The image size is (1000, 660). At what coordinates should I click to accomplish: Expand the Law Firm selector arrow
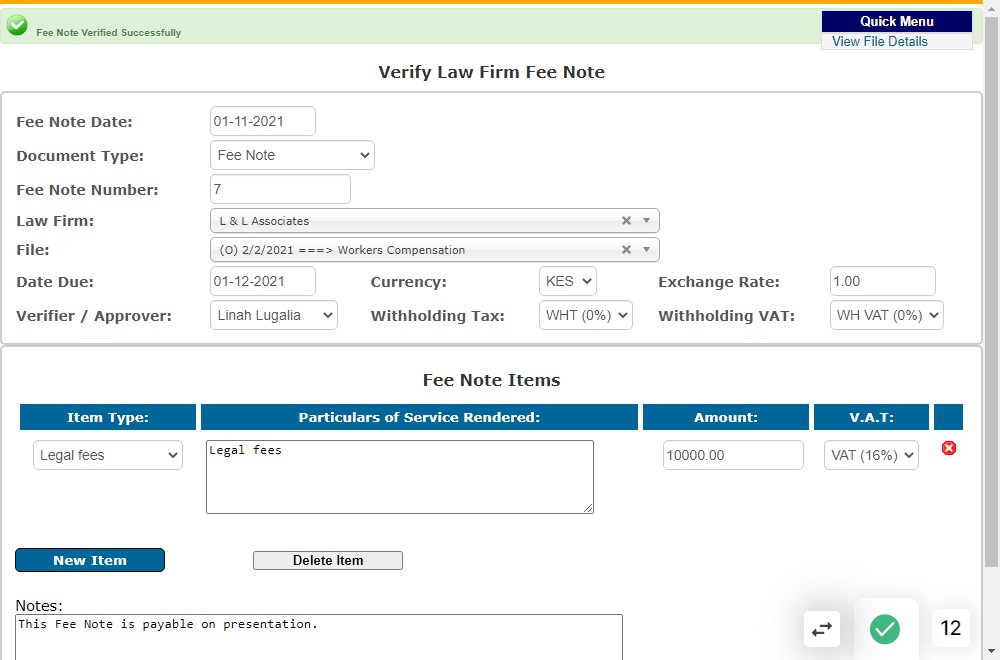(646, 221)
